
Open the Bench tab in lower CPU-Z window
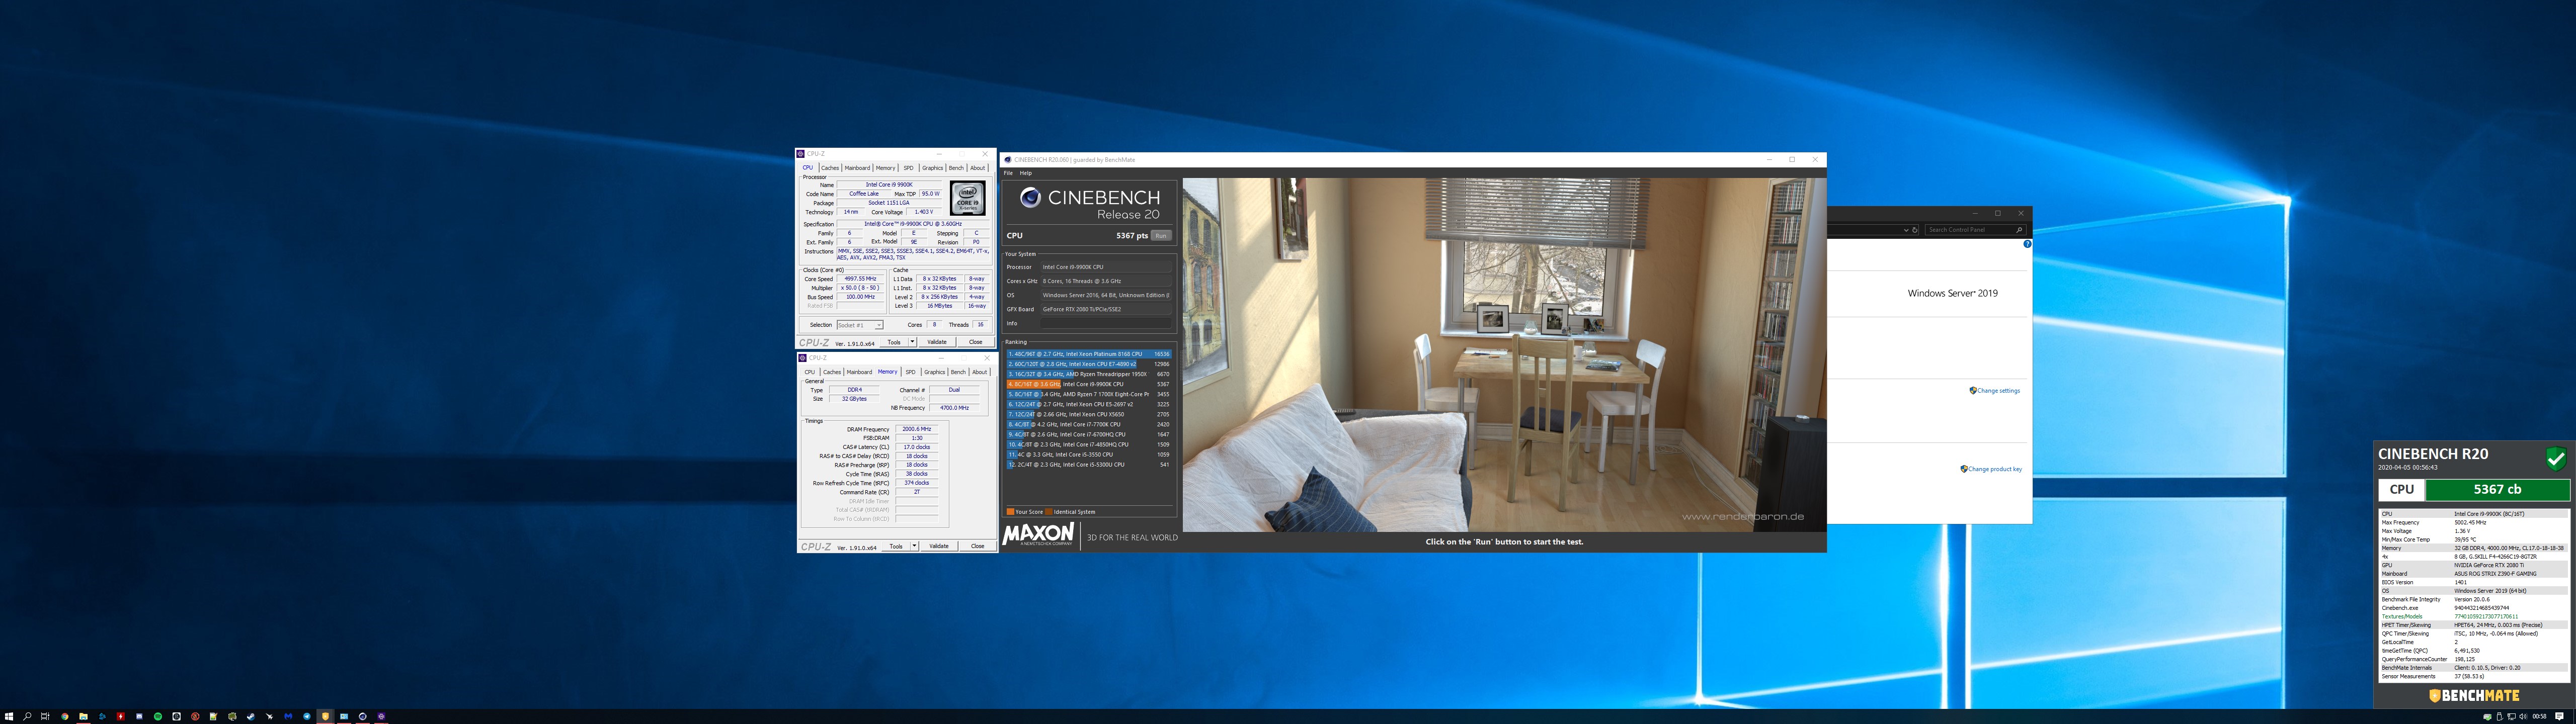point(959,372)
